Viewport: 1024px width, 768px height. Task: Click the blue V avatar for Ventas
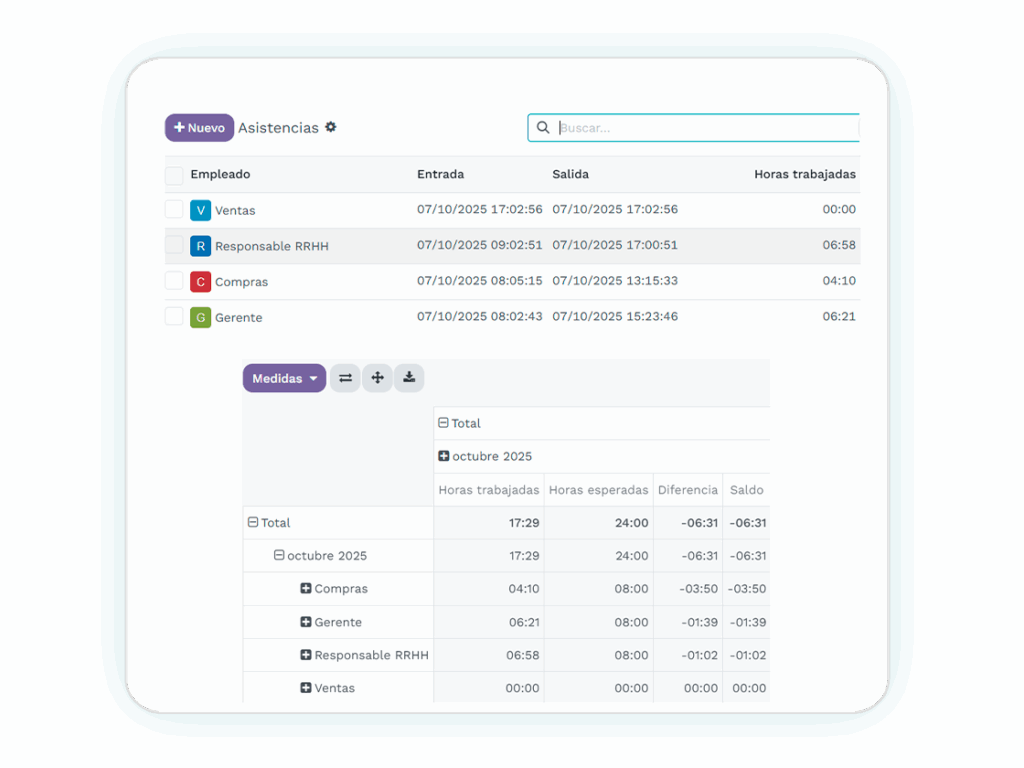[x=200, y=210]
